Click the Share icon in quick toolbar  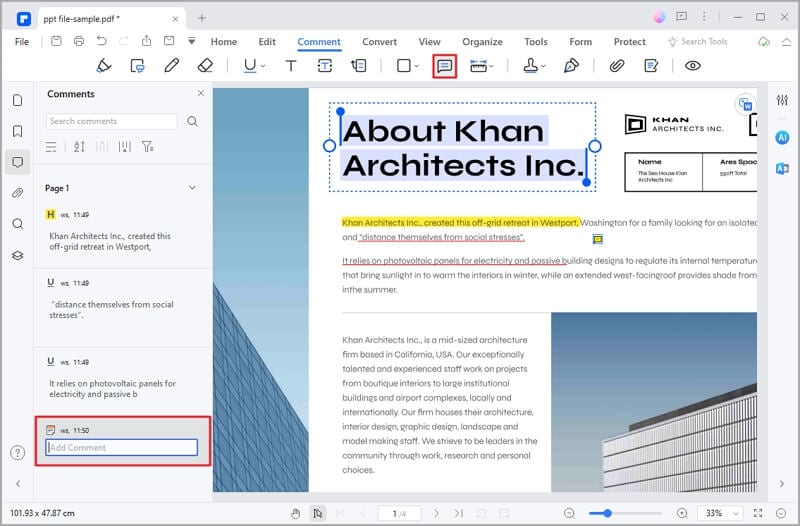tap(146, 41)
